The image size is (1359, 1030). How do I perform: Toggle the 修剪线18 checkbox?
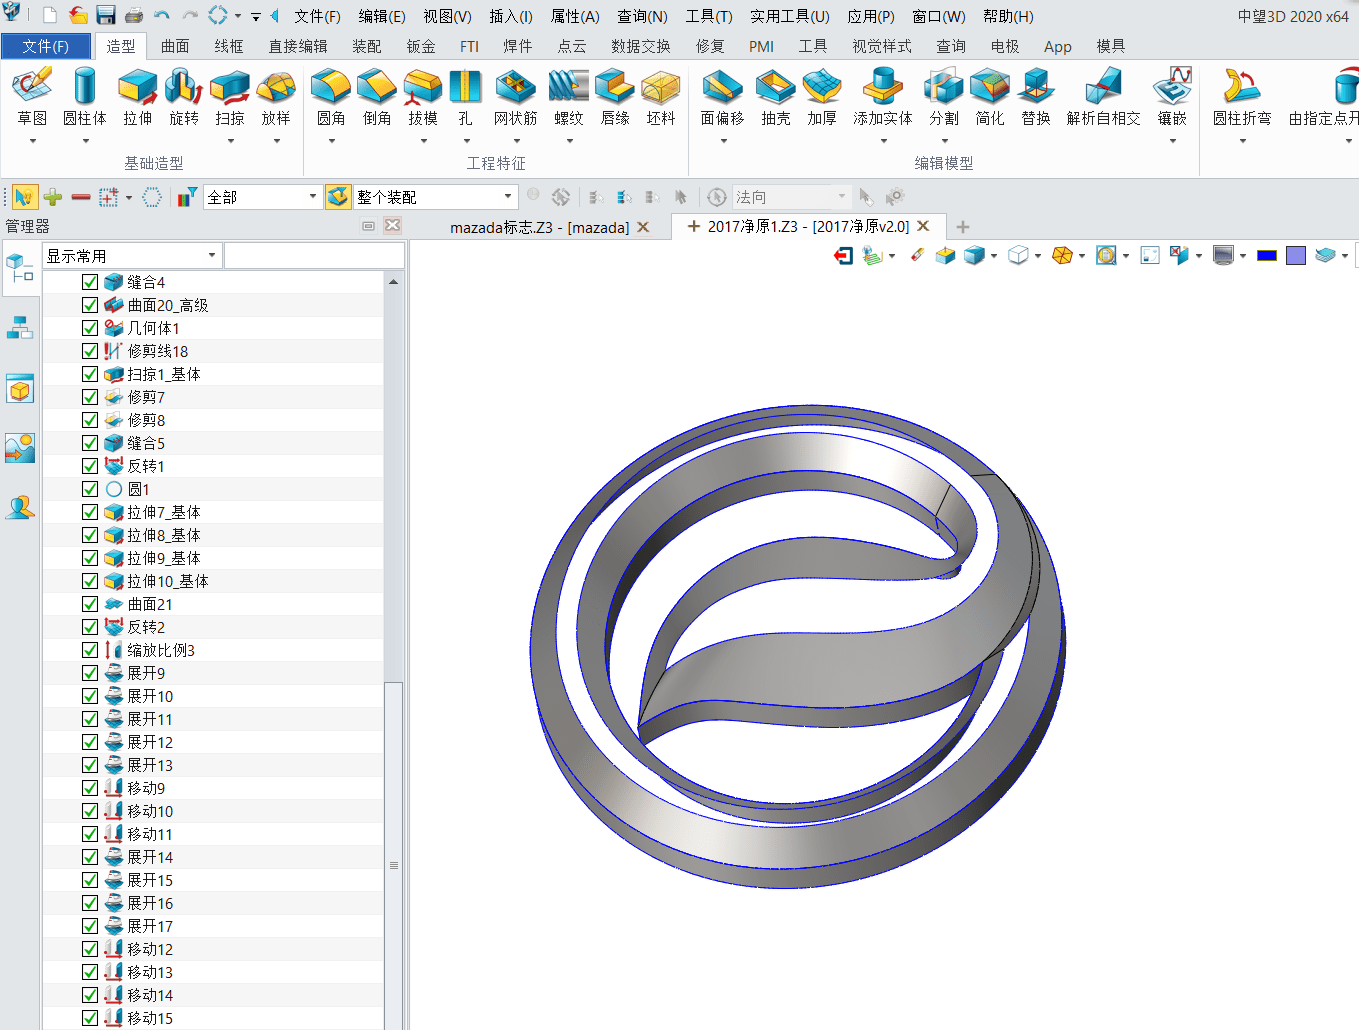[x=90, y=351]
